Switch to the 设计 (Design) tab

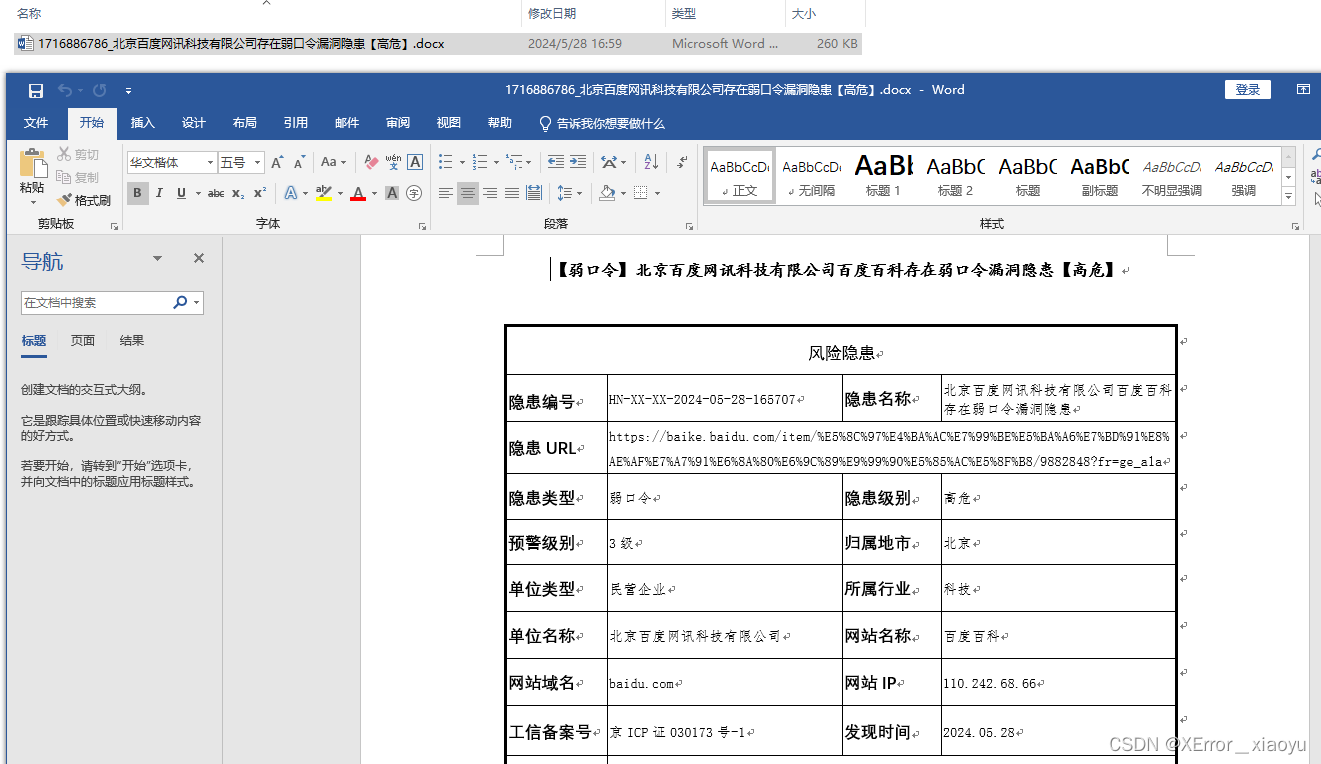tap(194, 123)
